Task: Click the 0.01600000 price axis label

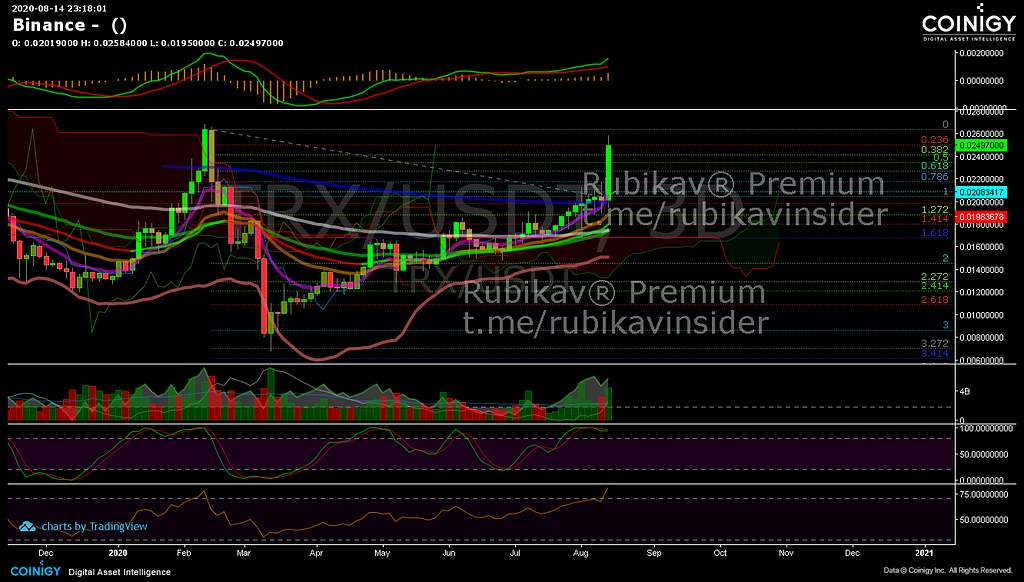Action: click(982, 248)
